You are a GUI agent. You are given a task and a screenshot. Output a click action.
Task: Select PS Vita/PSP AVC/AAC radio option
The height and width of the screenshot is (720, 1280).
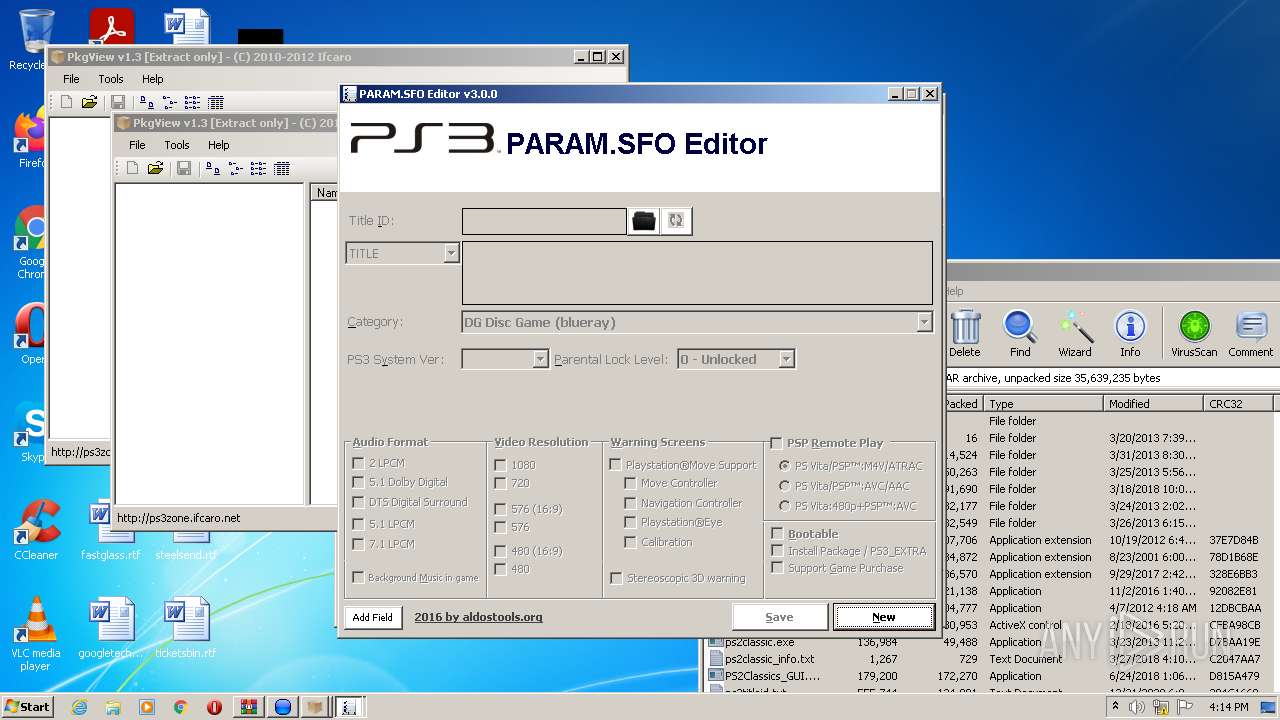pyautogui.click(x=784, y=486)
